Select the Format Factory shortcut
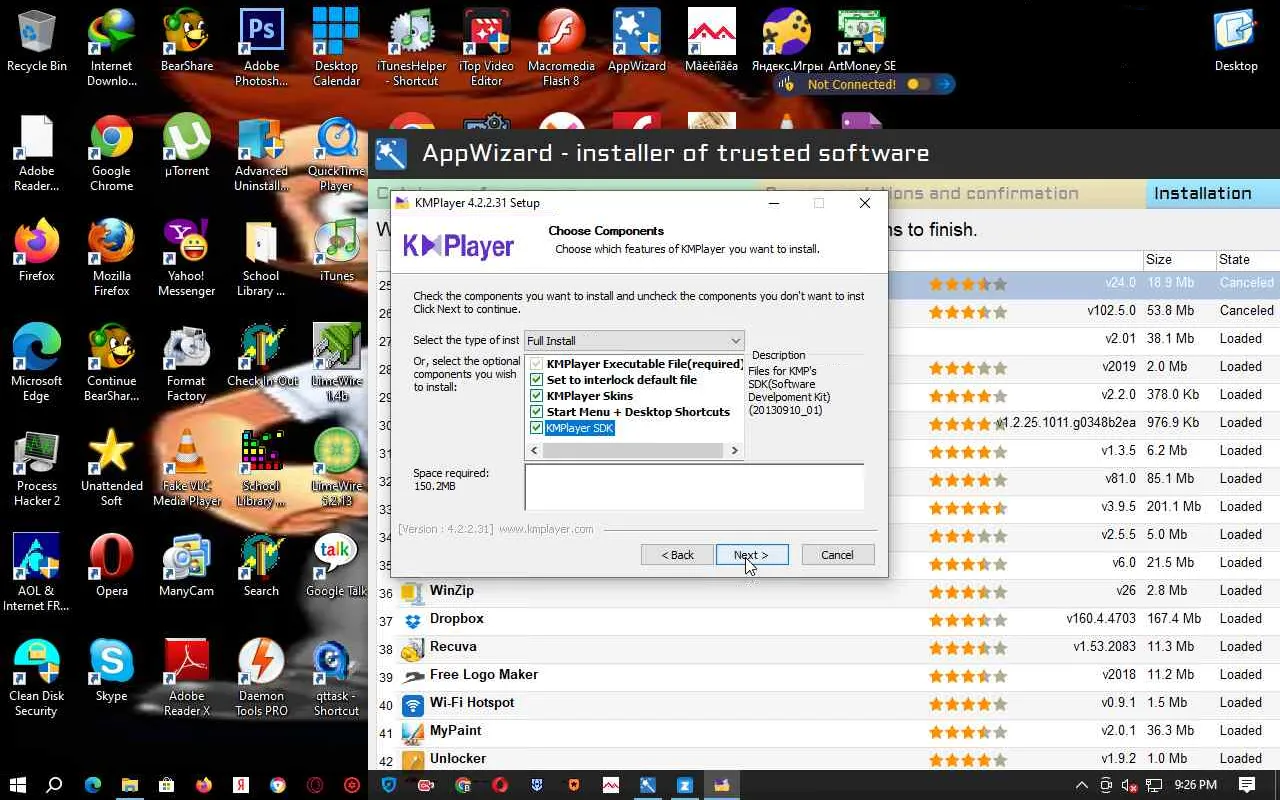The height and width of the screenshot is (800, 1280). click(x=187, y=363)
